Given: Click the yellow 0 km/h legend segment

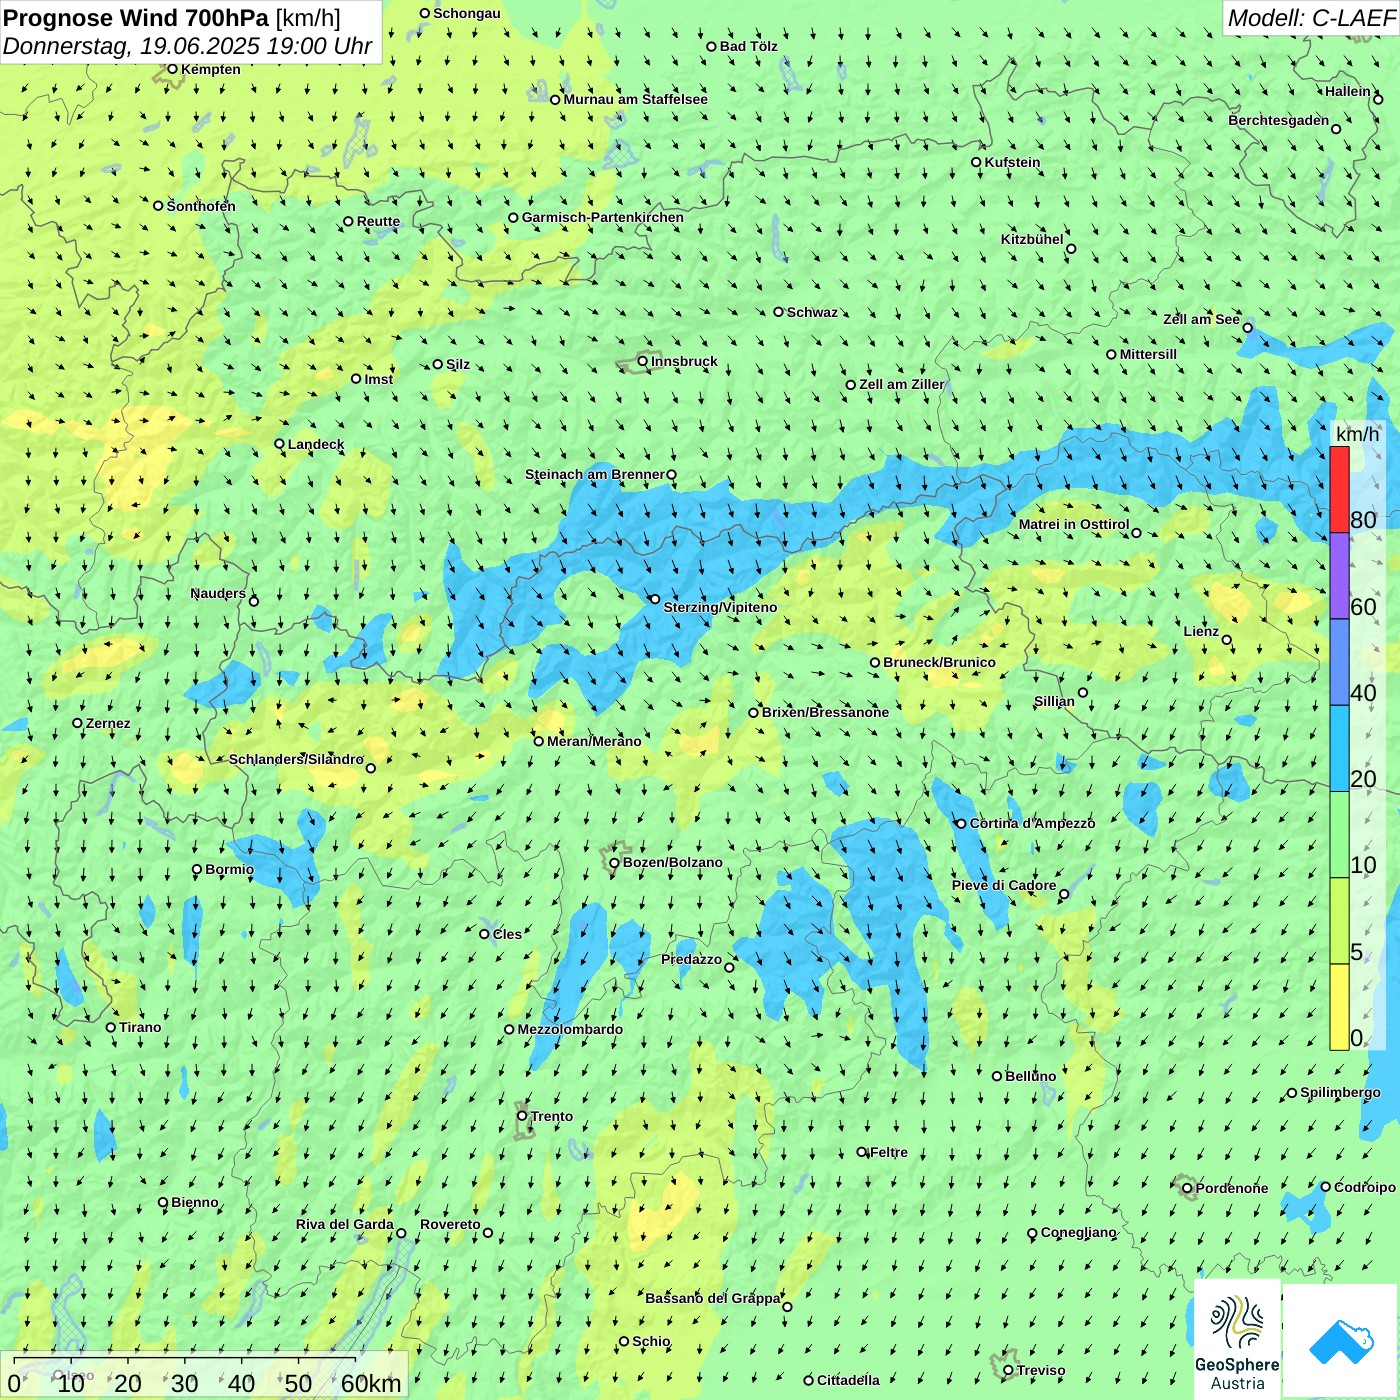Looking at the screenshot, I should (1339, 1007).
